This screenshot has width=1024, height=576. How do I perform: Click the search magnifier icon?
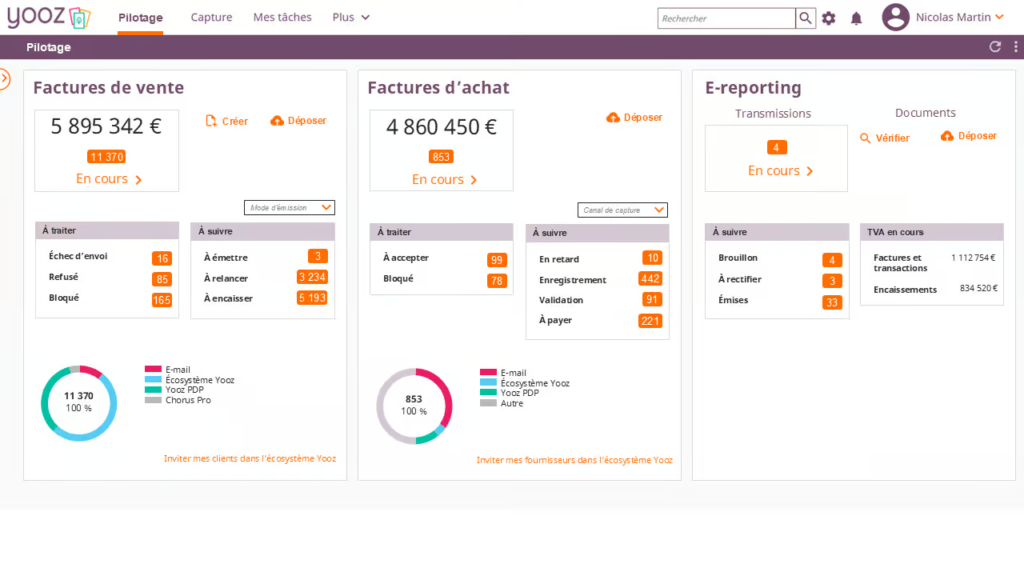(x=805, y=18)
